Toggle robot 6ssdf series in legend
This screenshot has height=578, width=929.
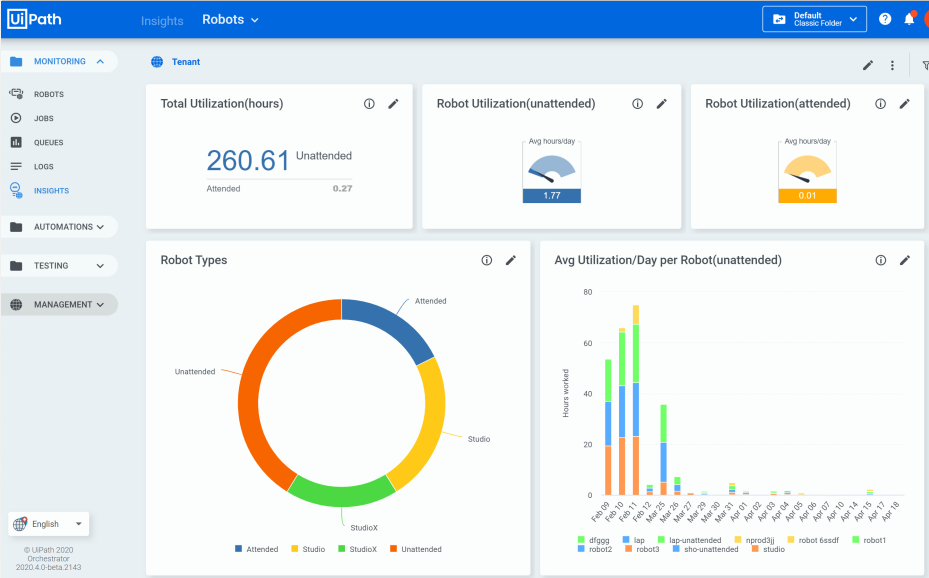pos(813,540)
